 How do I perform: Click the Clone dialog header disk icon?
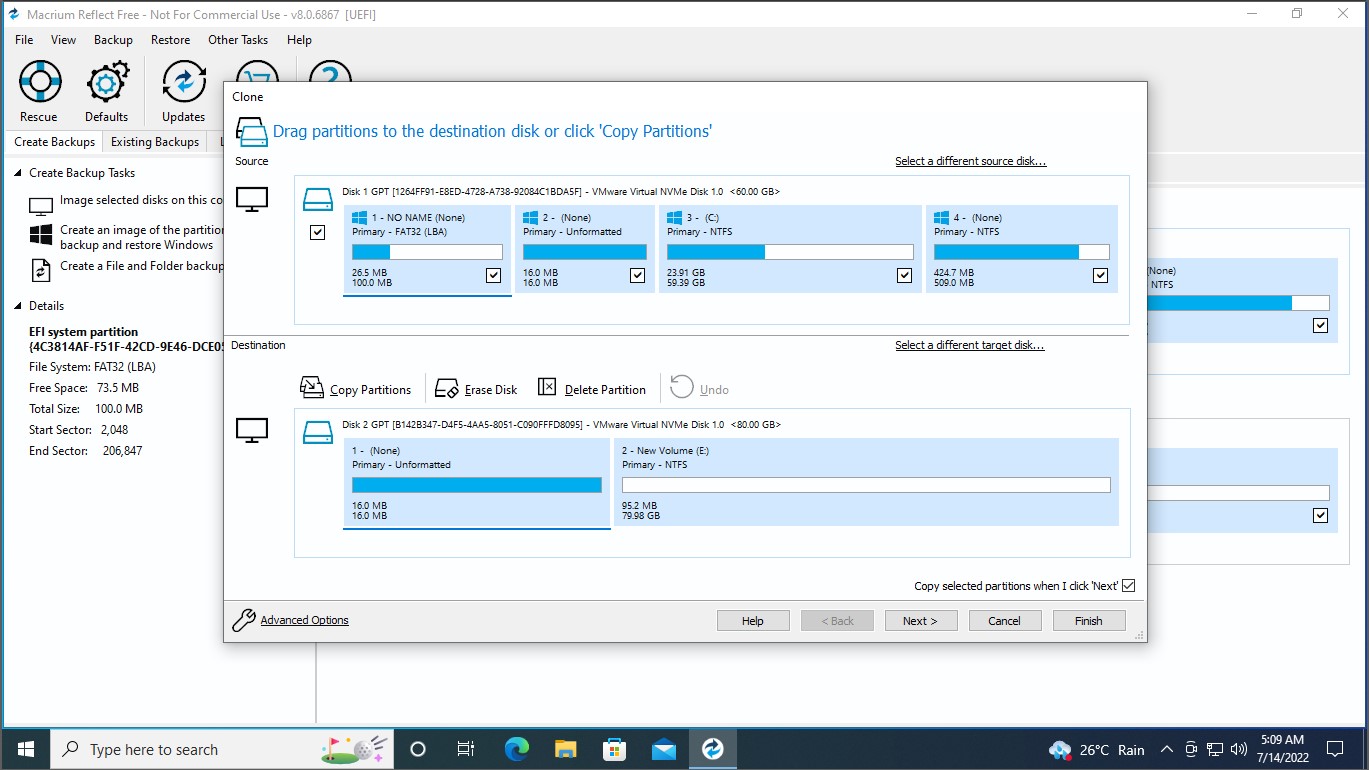[251, 132]
